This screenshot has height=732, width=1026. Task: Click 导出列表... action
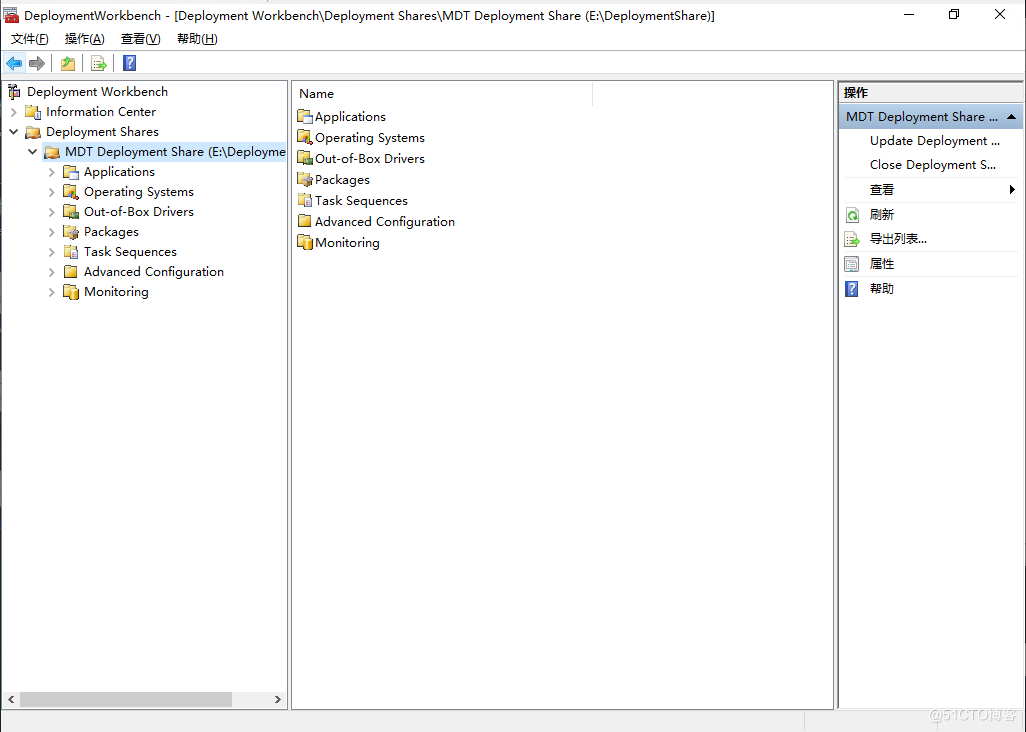point(898,239)
